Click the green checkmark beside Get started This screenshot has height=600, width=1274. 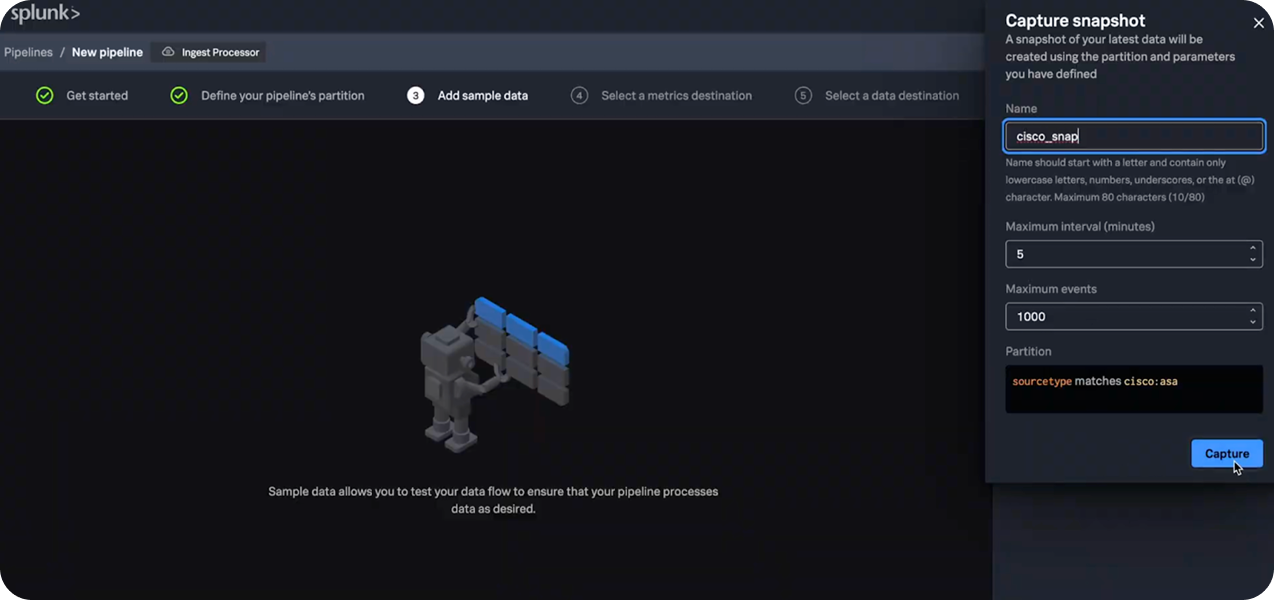pos(45,96)
